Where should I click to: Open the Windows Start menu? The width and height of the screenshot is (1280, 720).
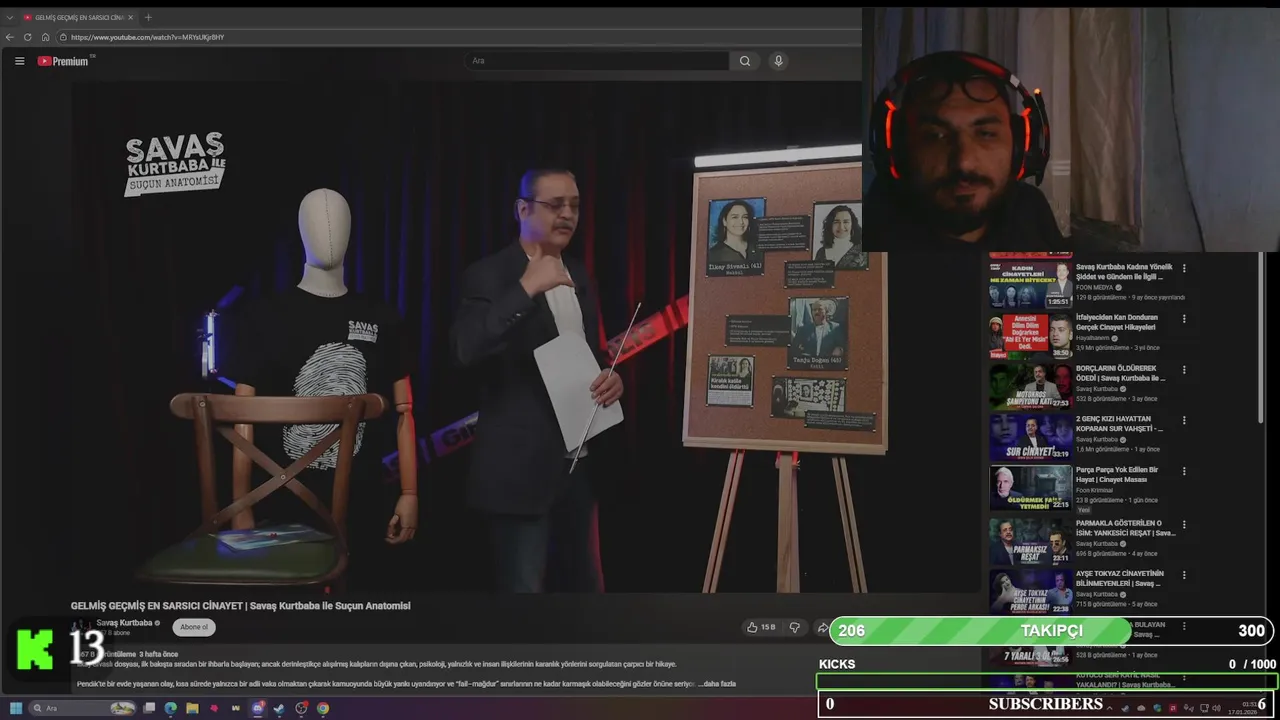[x=15, y=708]
